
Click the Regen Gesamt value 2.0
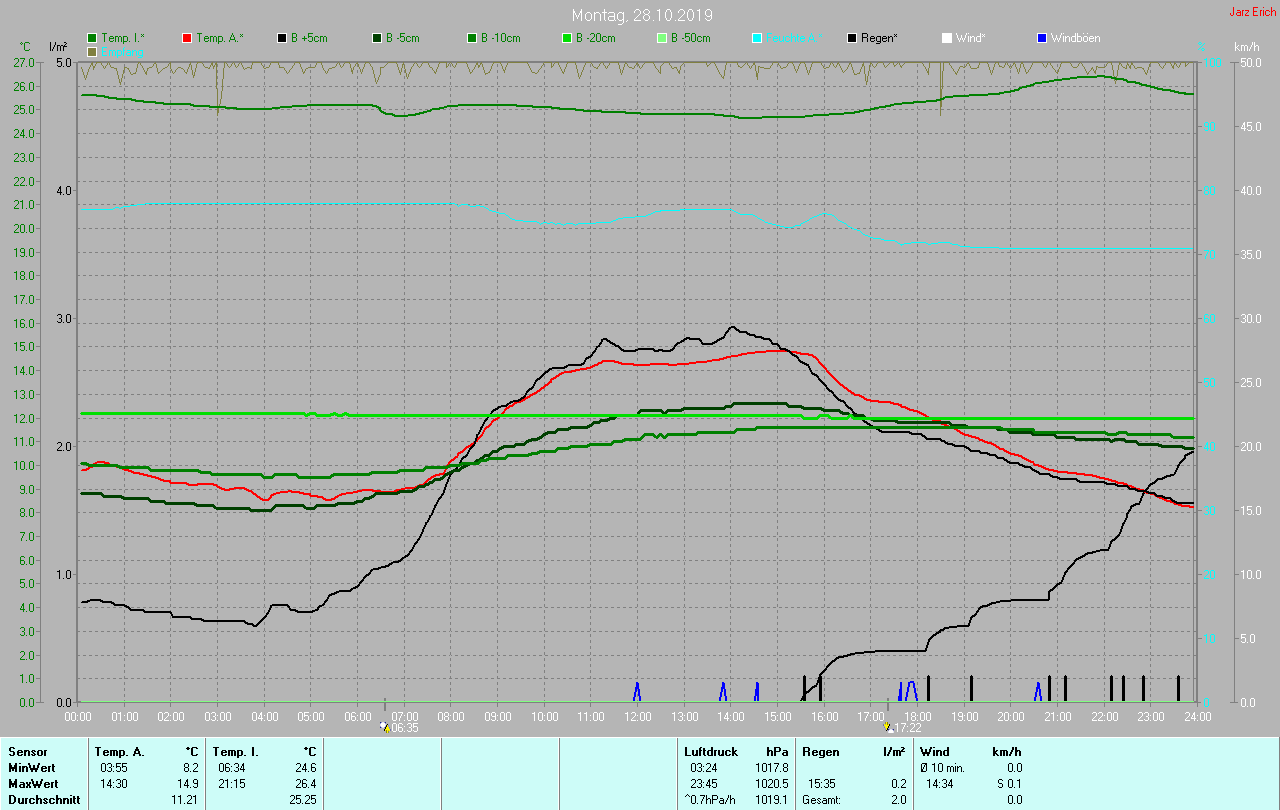898,799
